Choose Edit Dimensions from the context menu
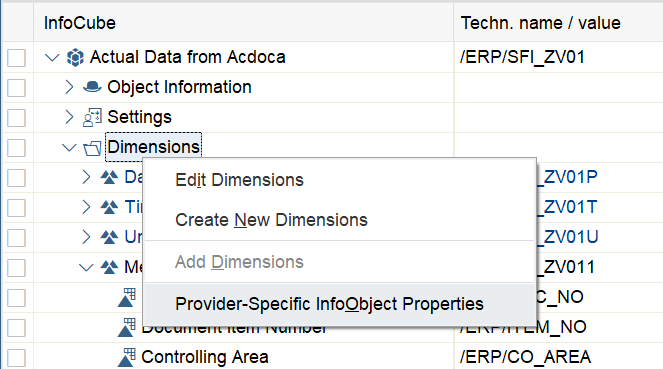663x369 pixels. (239, 180)
